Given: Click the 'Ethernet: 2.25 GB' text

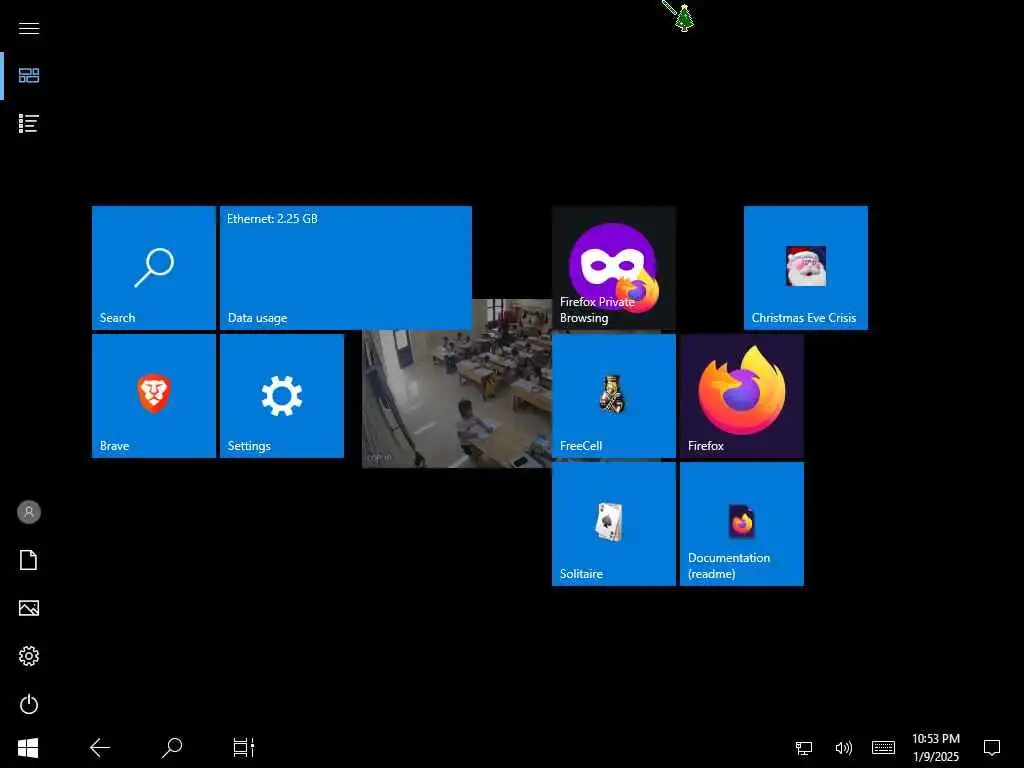Looking at the screenshot, I should (272, 219).
